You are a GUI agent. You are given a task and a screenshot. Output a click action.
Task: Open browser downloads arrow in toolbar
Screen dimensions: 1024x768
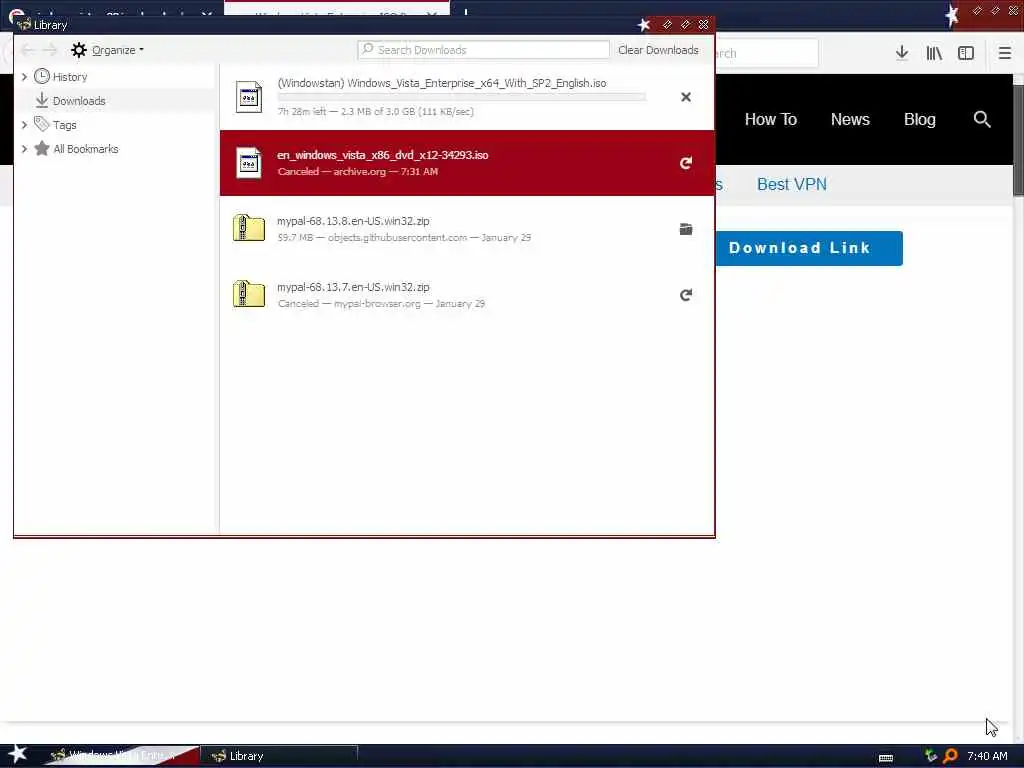pos(902,53)
